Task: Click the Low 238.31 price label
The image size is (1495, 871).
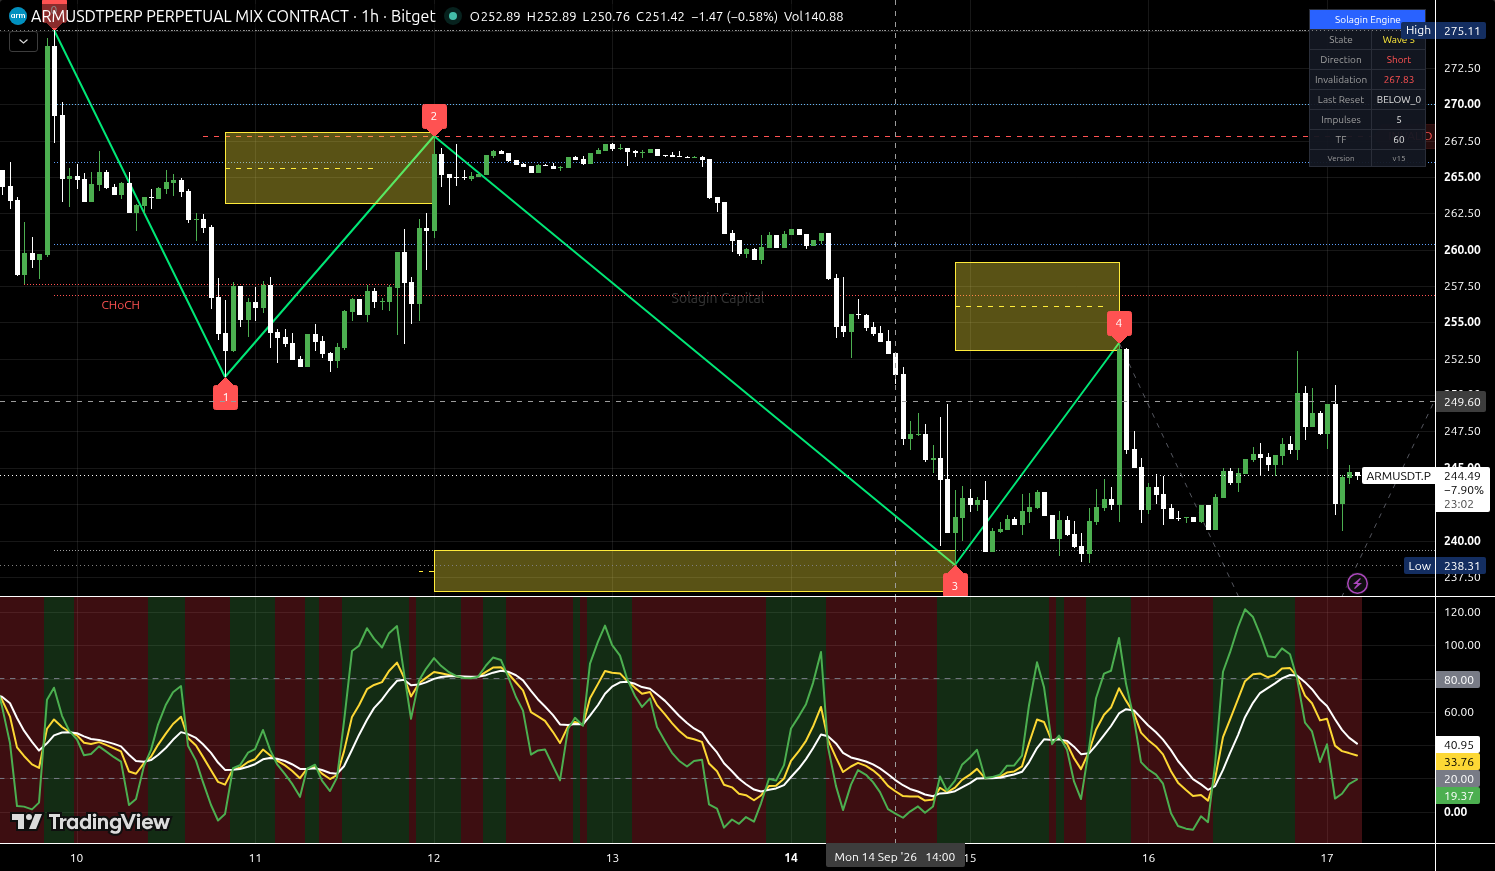Action: 1445,566
